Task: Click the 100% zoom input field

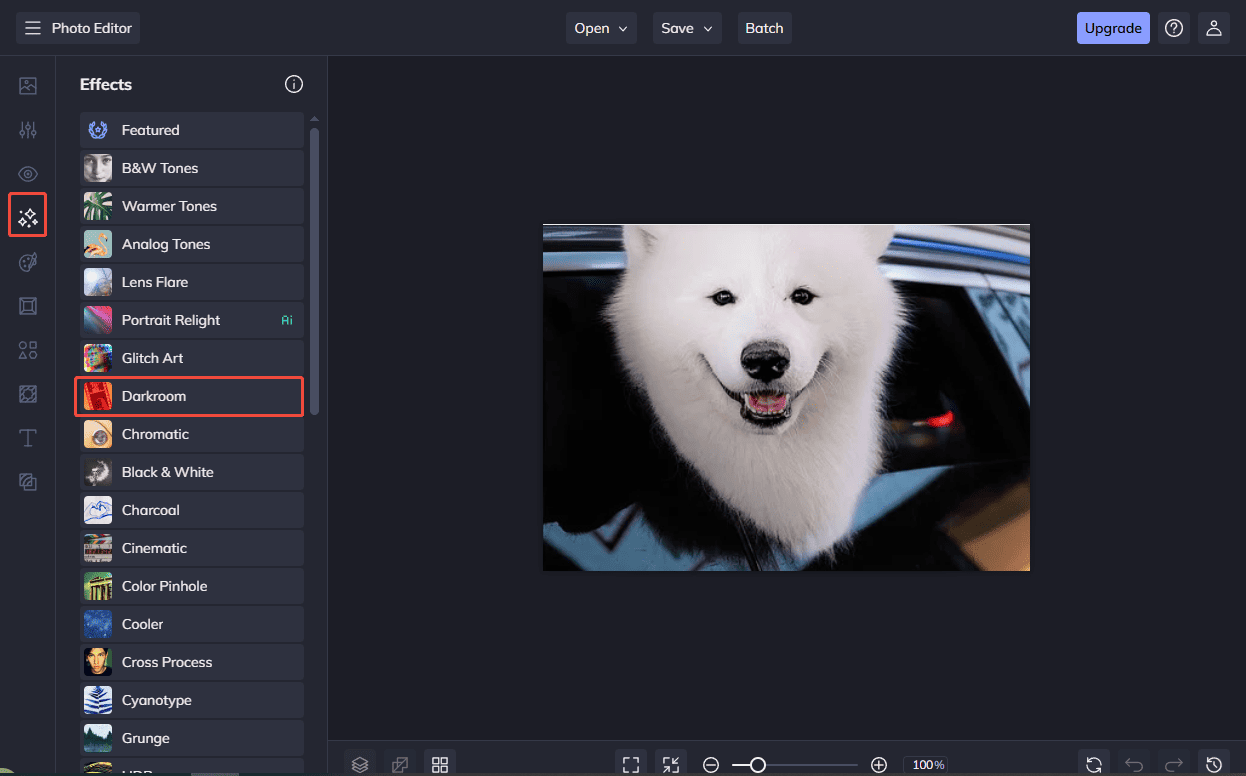Action: pyautogui.click(x=927, y=764)
